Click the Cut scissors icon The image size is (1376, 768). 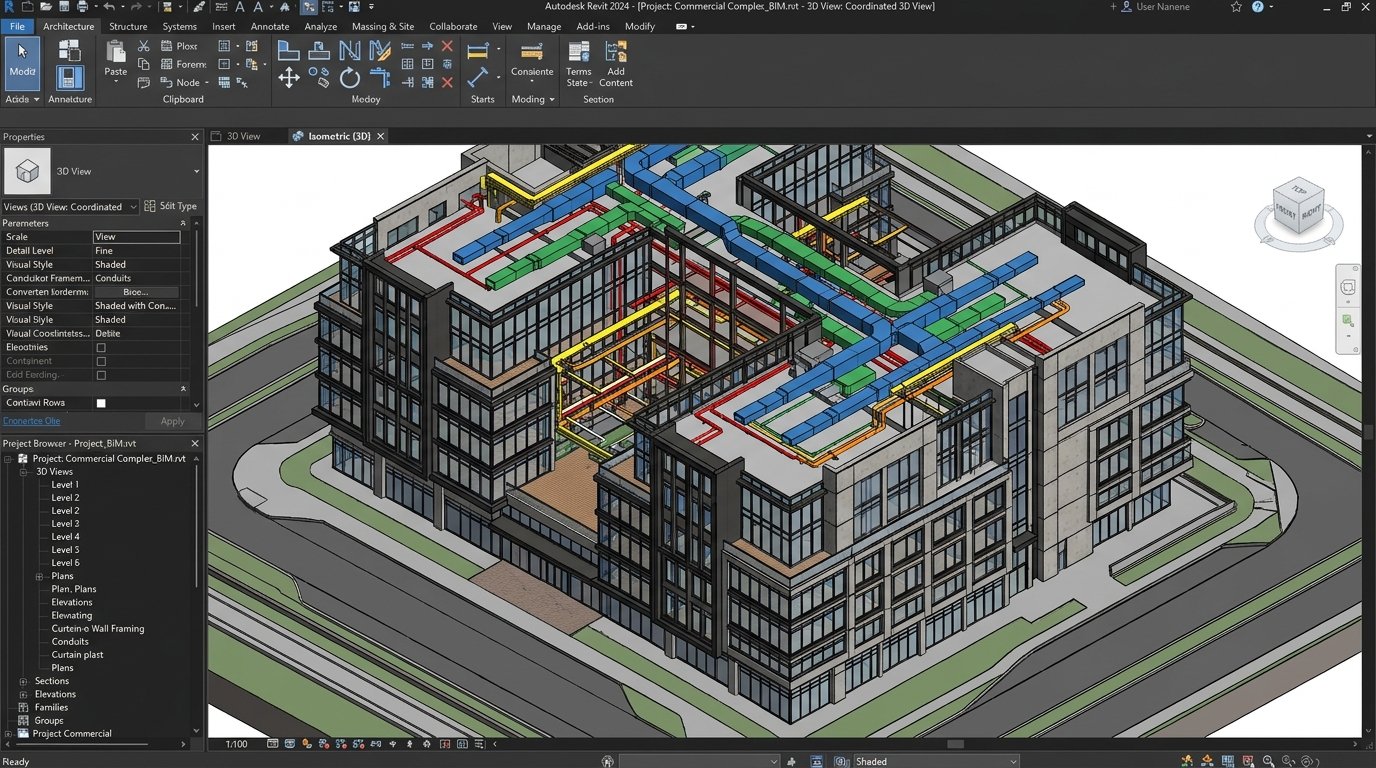coord(144,46)
